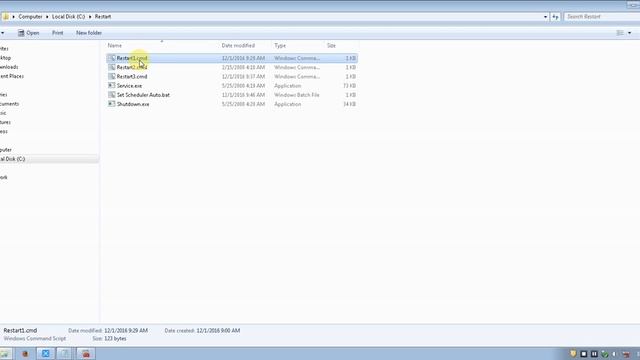Sort by the Type column header
This screenshot has height=360, width=640.
coord(280,45)
